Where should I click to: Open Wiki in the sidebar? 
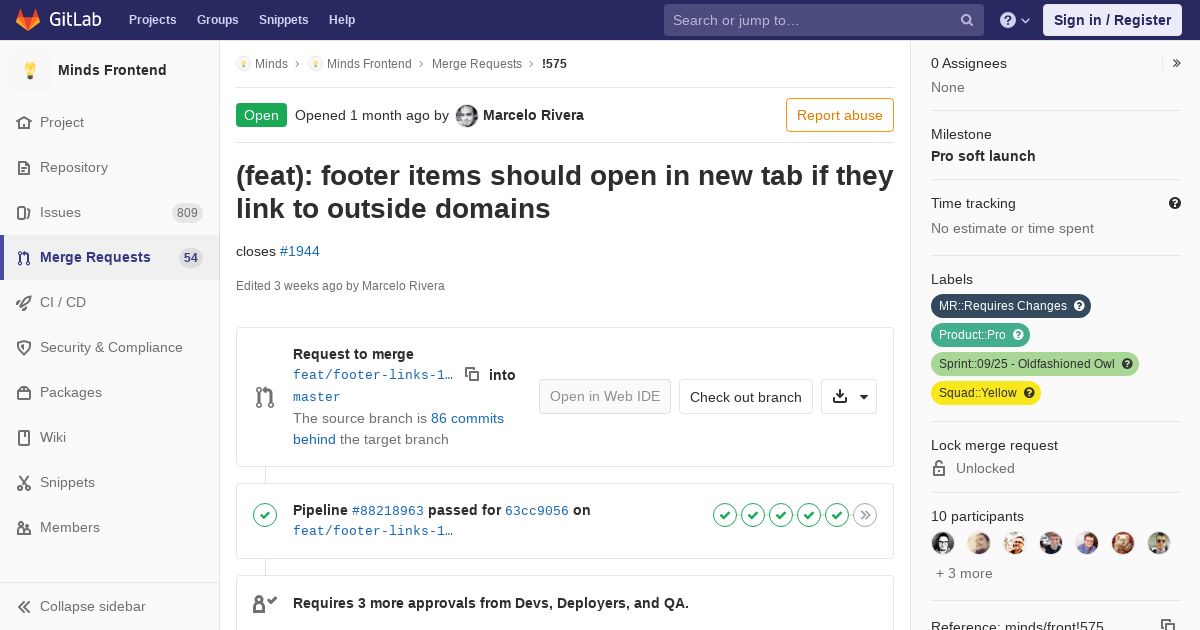[110, 437]
